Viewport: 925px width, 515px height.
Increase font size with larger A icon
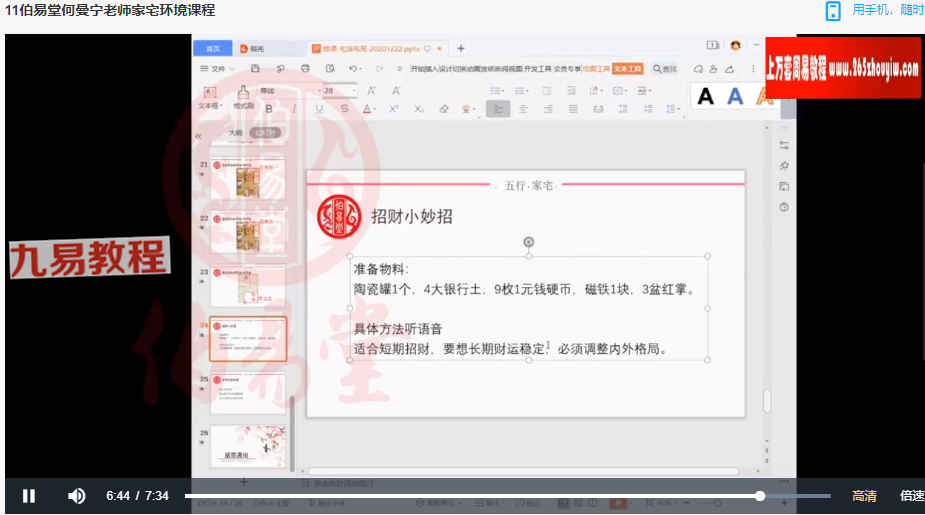click(x=371, y=90)
